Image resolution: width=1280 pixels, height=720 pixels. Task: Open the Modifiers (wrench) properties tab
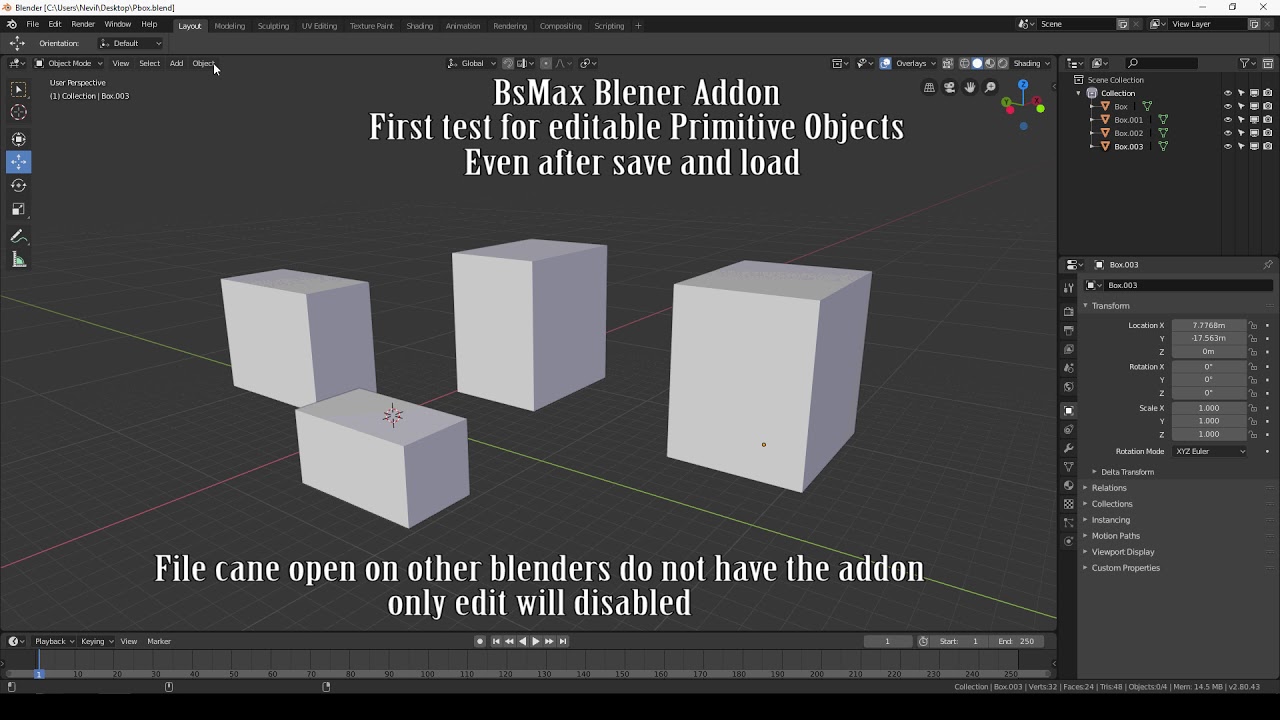pyautogui.click(x=1069, y=448)
